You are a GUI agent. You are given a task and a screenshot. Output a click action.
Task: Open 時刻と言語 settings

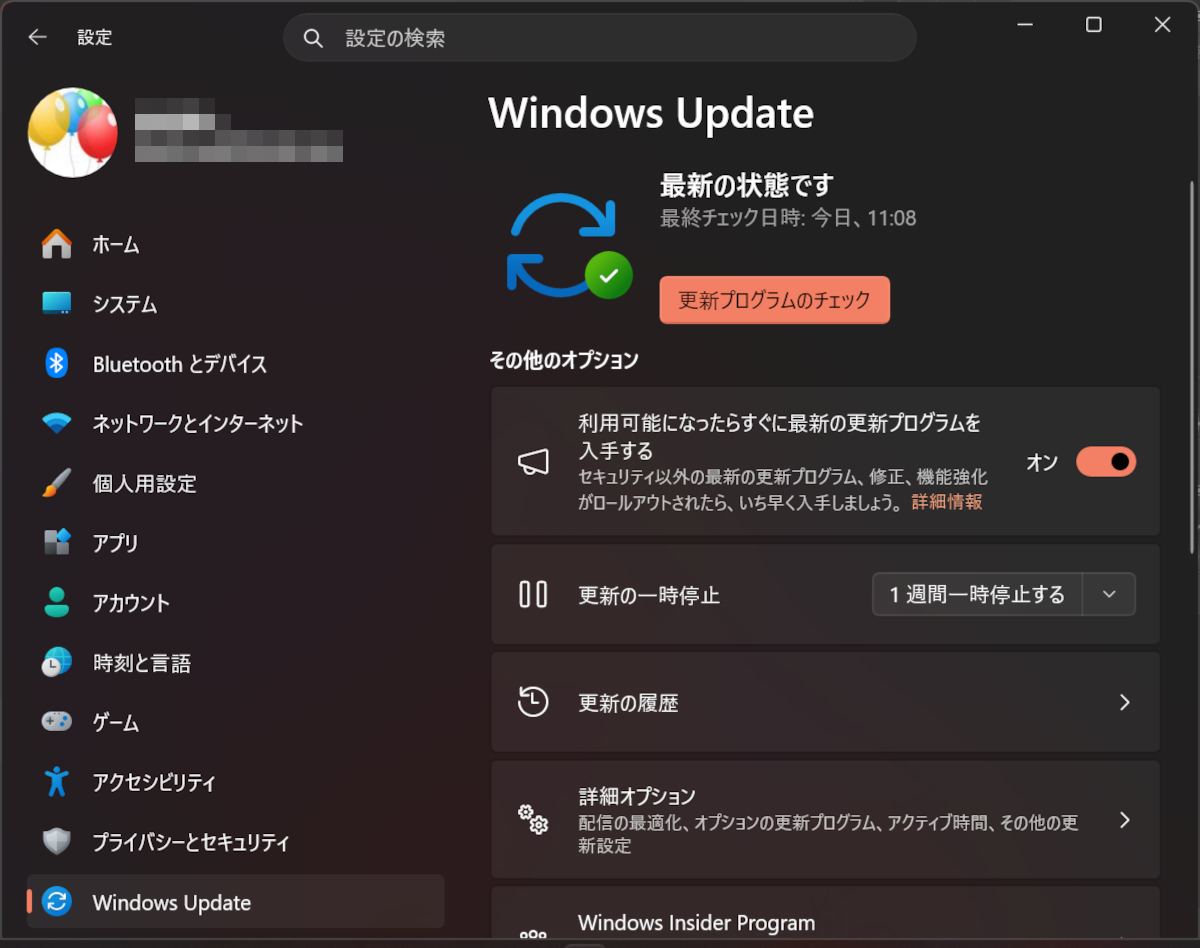tap(236, 663)
